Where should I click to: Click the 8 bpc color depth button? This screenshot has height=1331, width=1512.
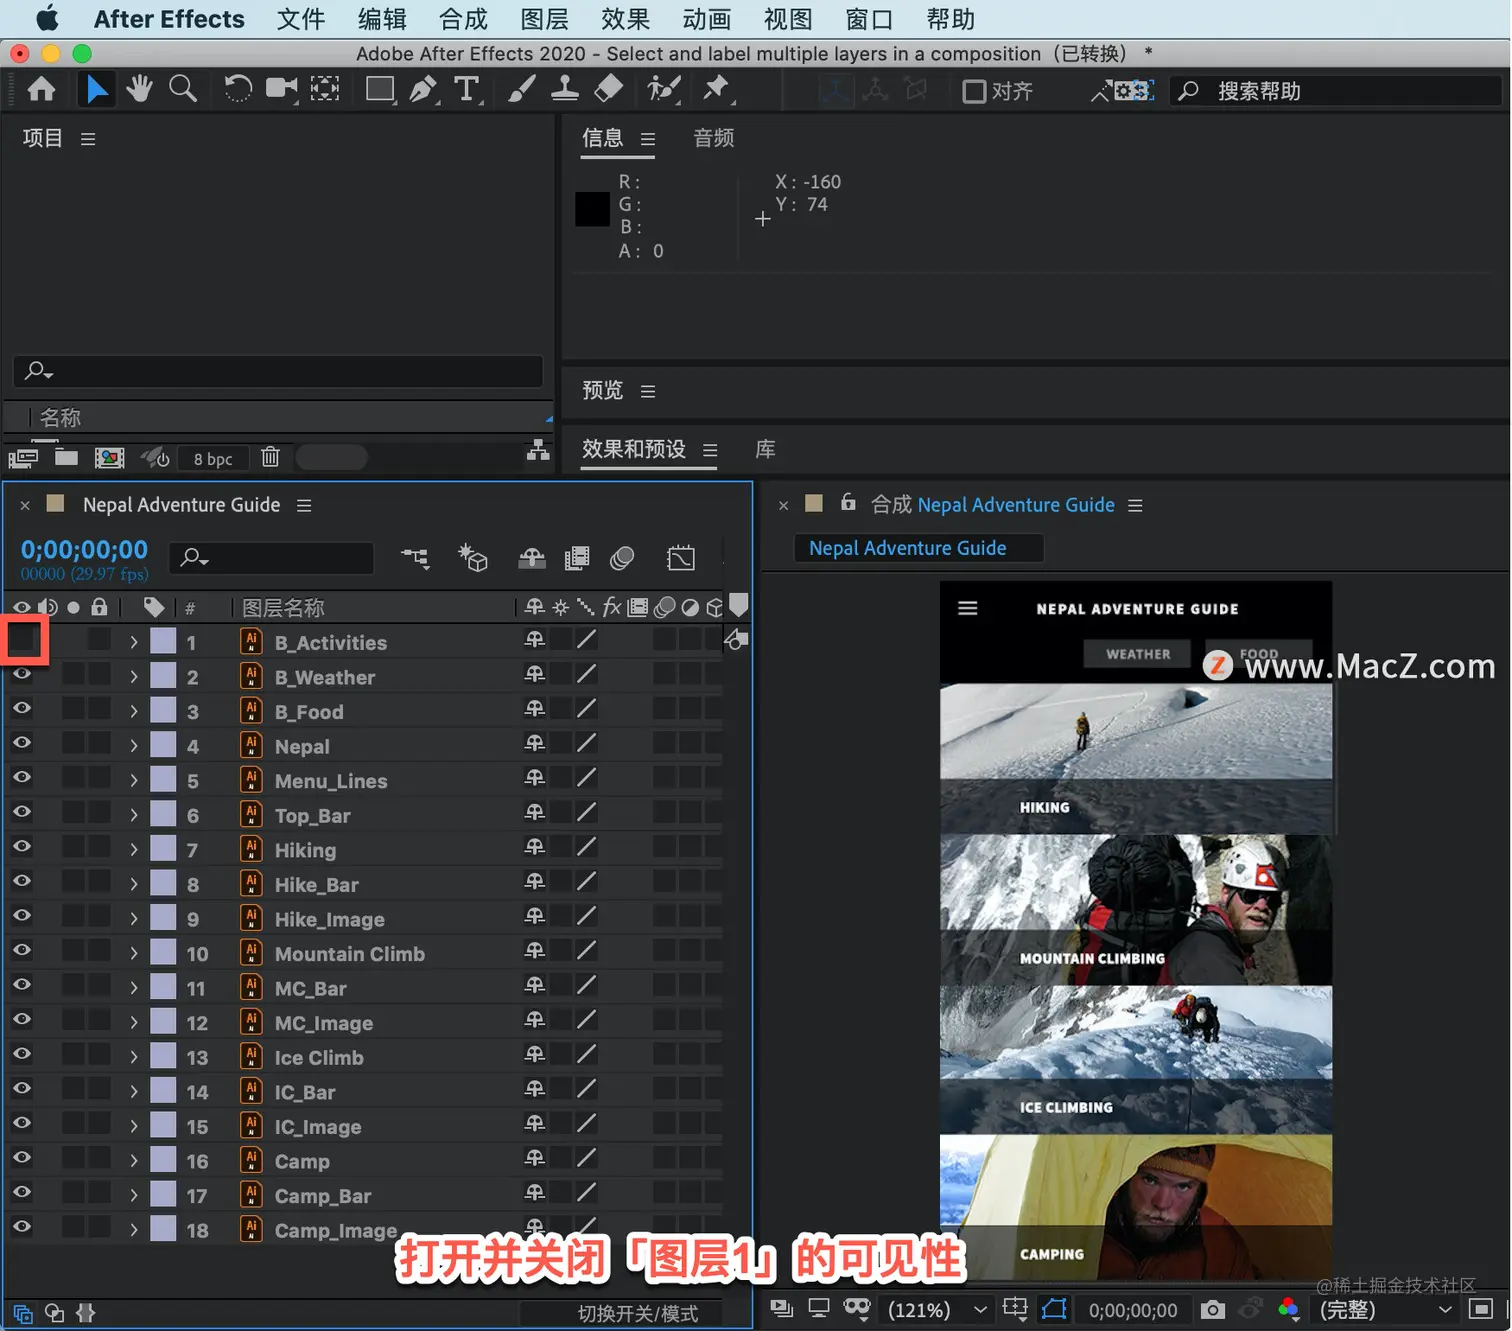point(213,458)
